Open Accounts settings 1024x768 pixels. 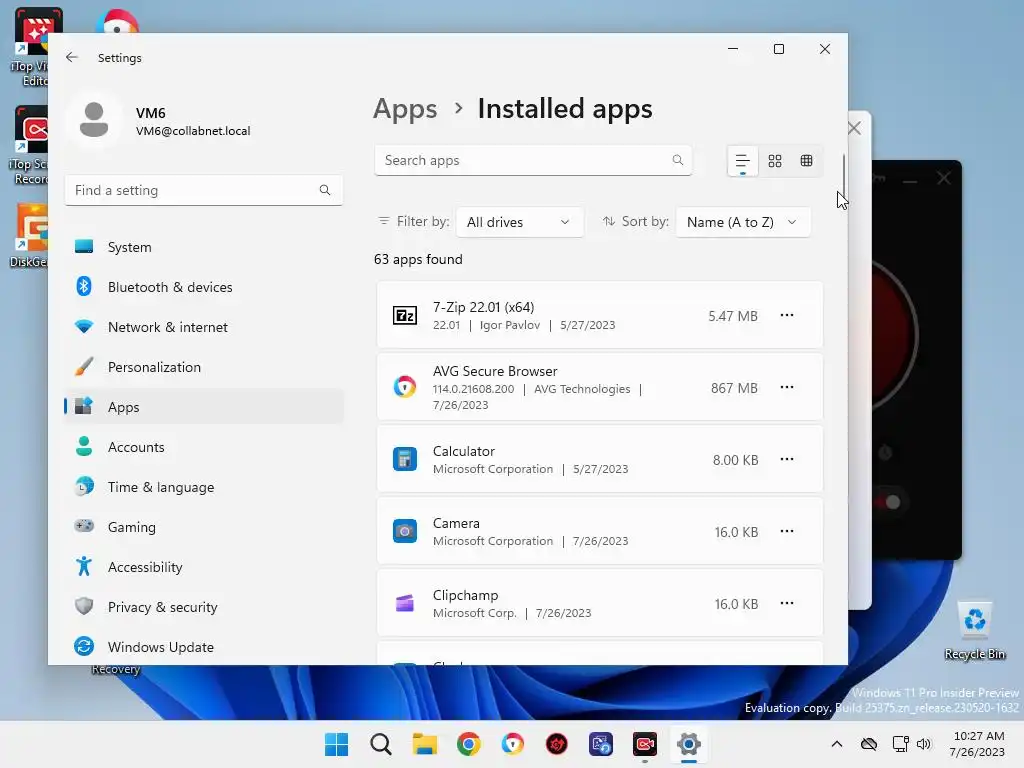coord(204,447)
